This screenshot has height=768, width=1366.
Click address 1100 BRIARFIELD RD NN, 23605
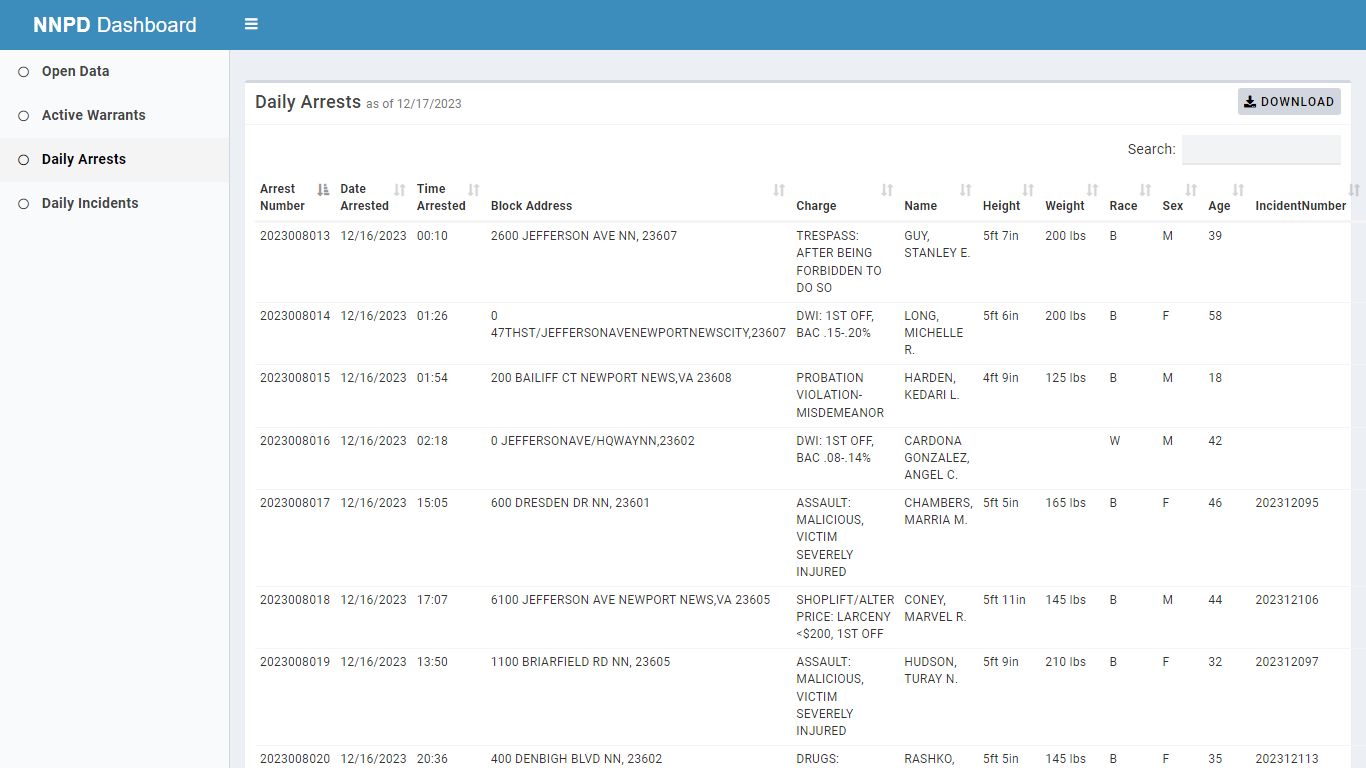click(x=581, y=662)
